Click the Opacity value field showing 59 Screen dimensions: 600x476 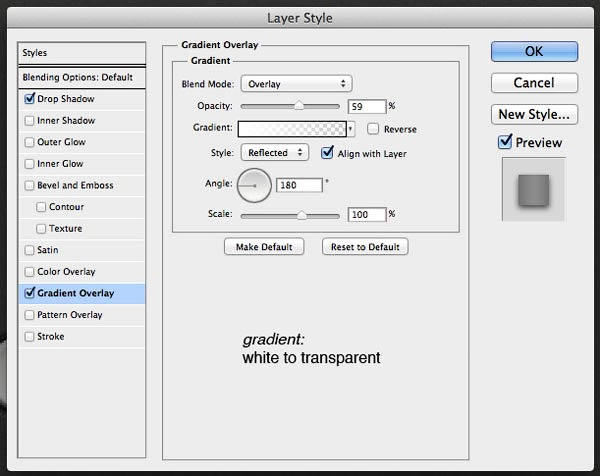(x=367, y=106)
